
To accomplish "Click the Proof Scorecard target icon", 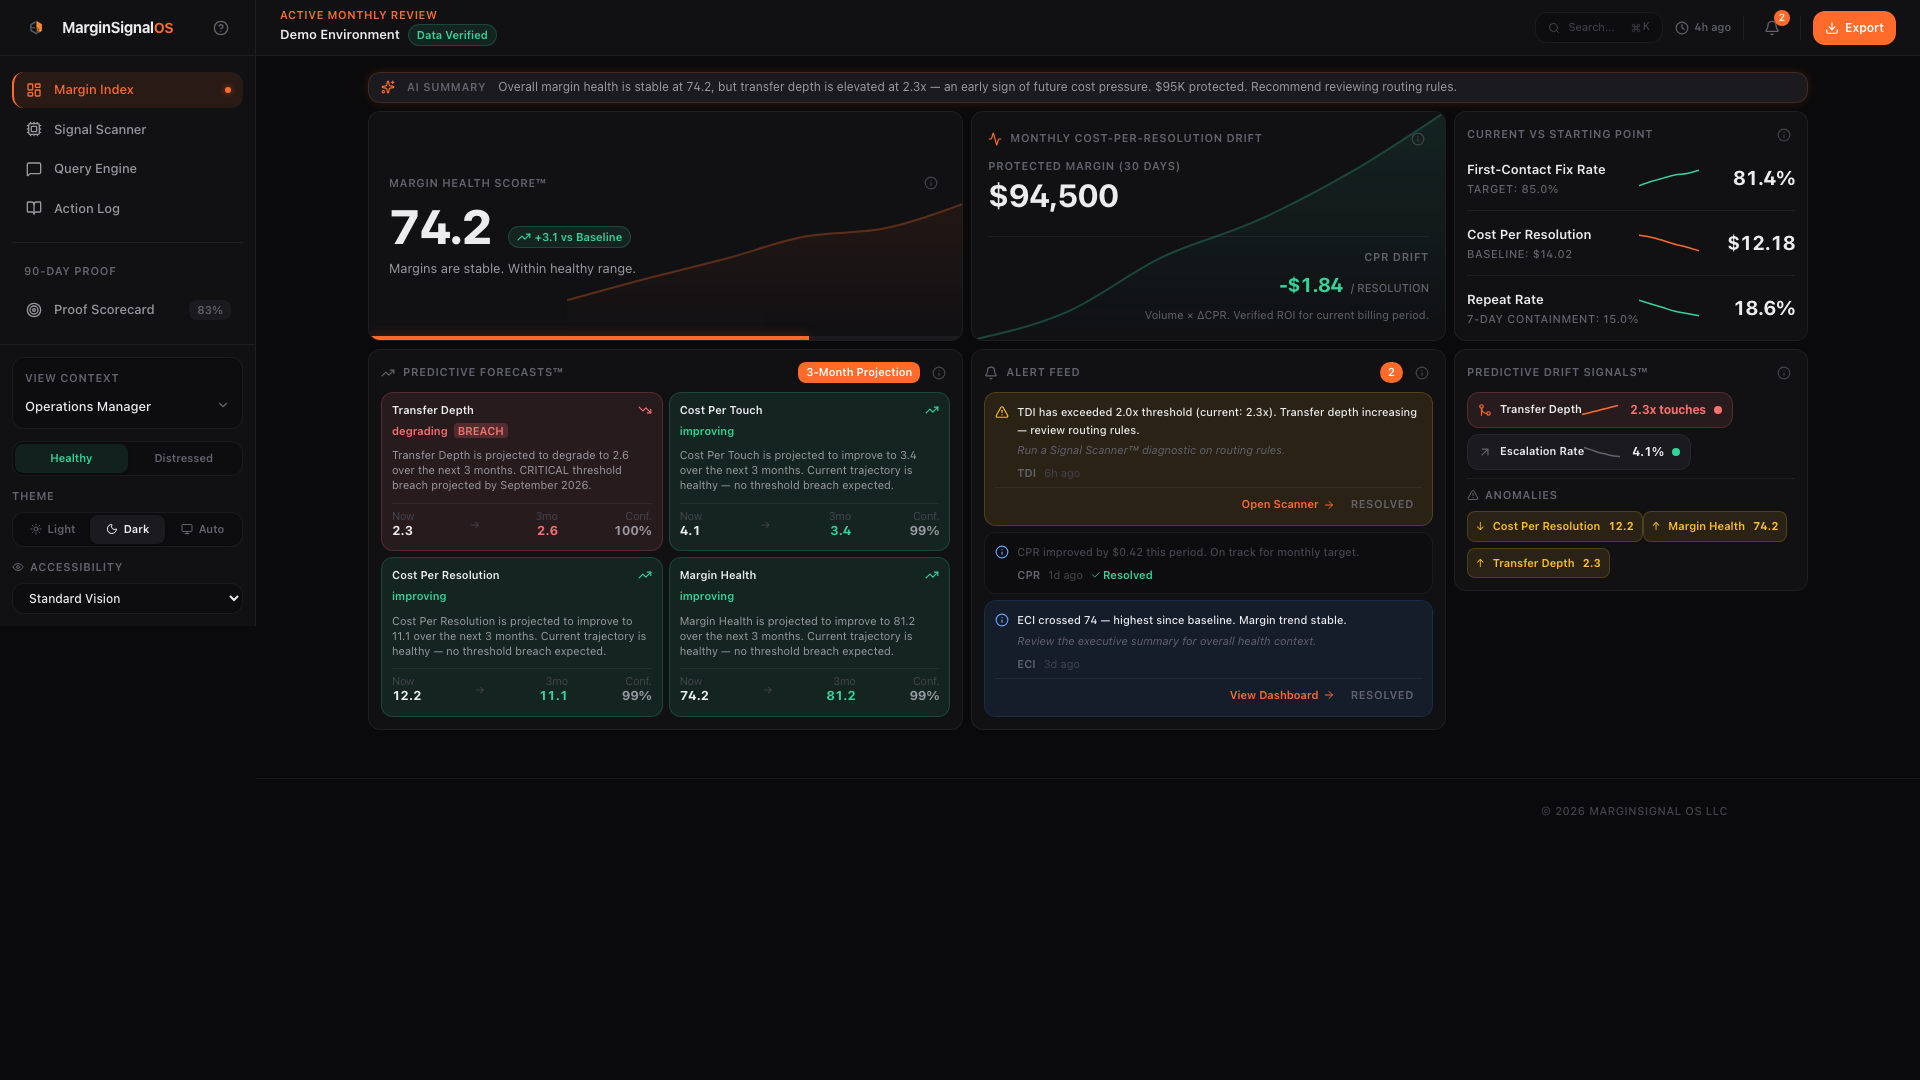I will [33, 310].
